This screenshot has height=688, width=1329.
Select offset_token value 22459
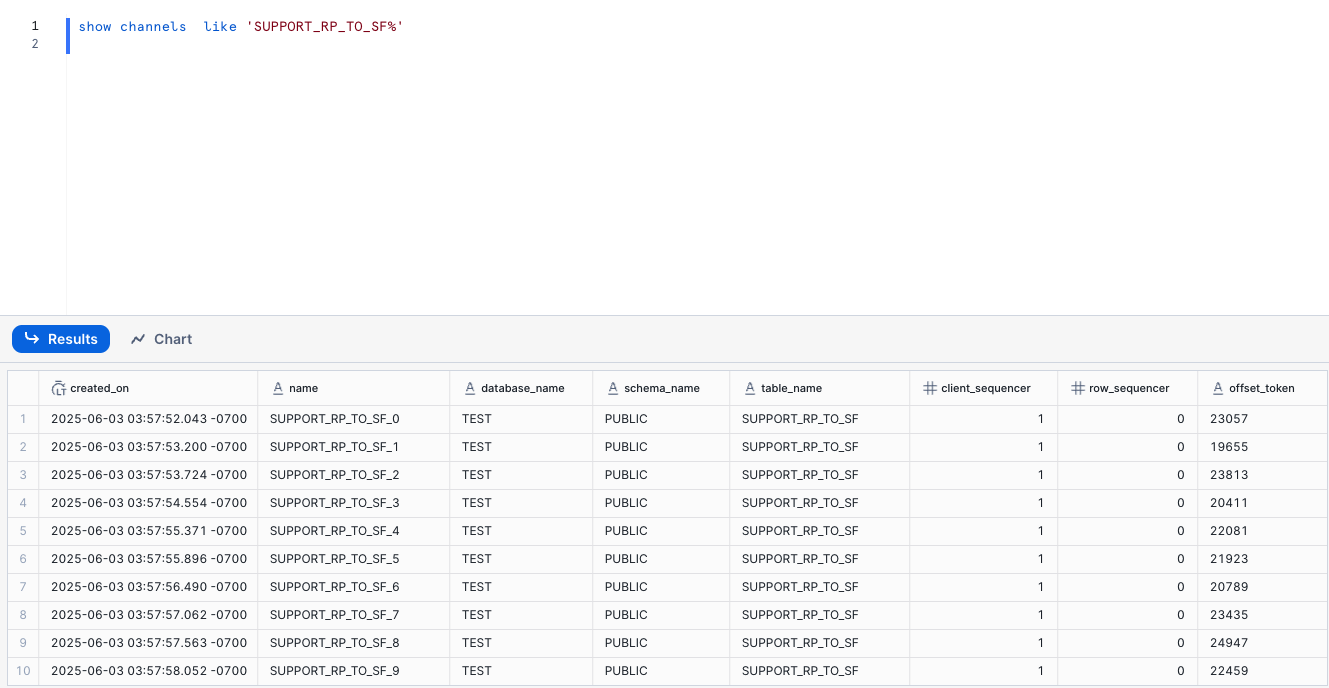(x=1262, y=671)
